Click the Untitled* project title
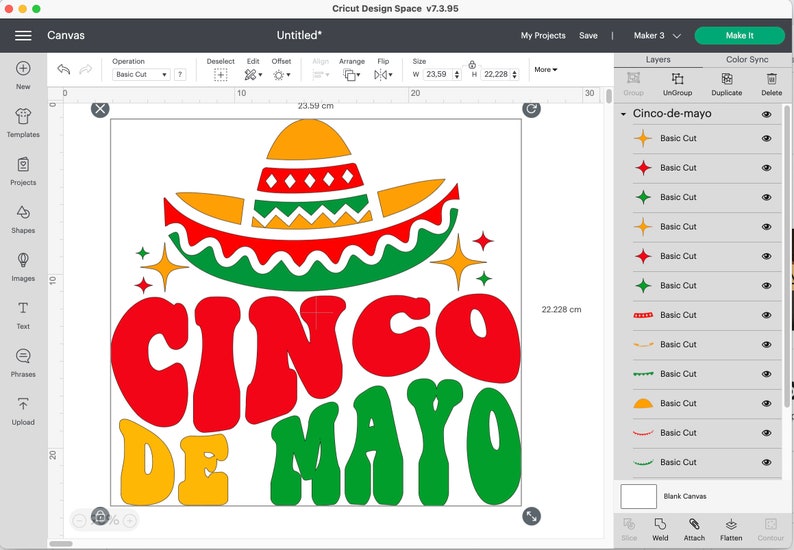This screenshot has width=794, height=550. pos(299,35)
